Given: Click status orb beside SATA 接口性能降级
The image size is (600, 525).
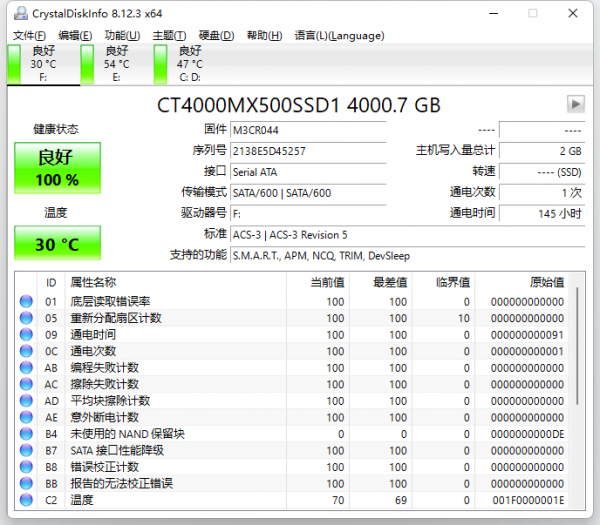Looking at the screenshot, I should tap(26, 450).
